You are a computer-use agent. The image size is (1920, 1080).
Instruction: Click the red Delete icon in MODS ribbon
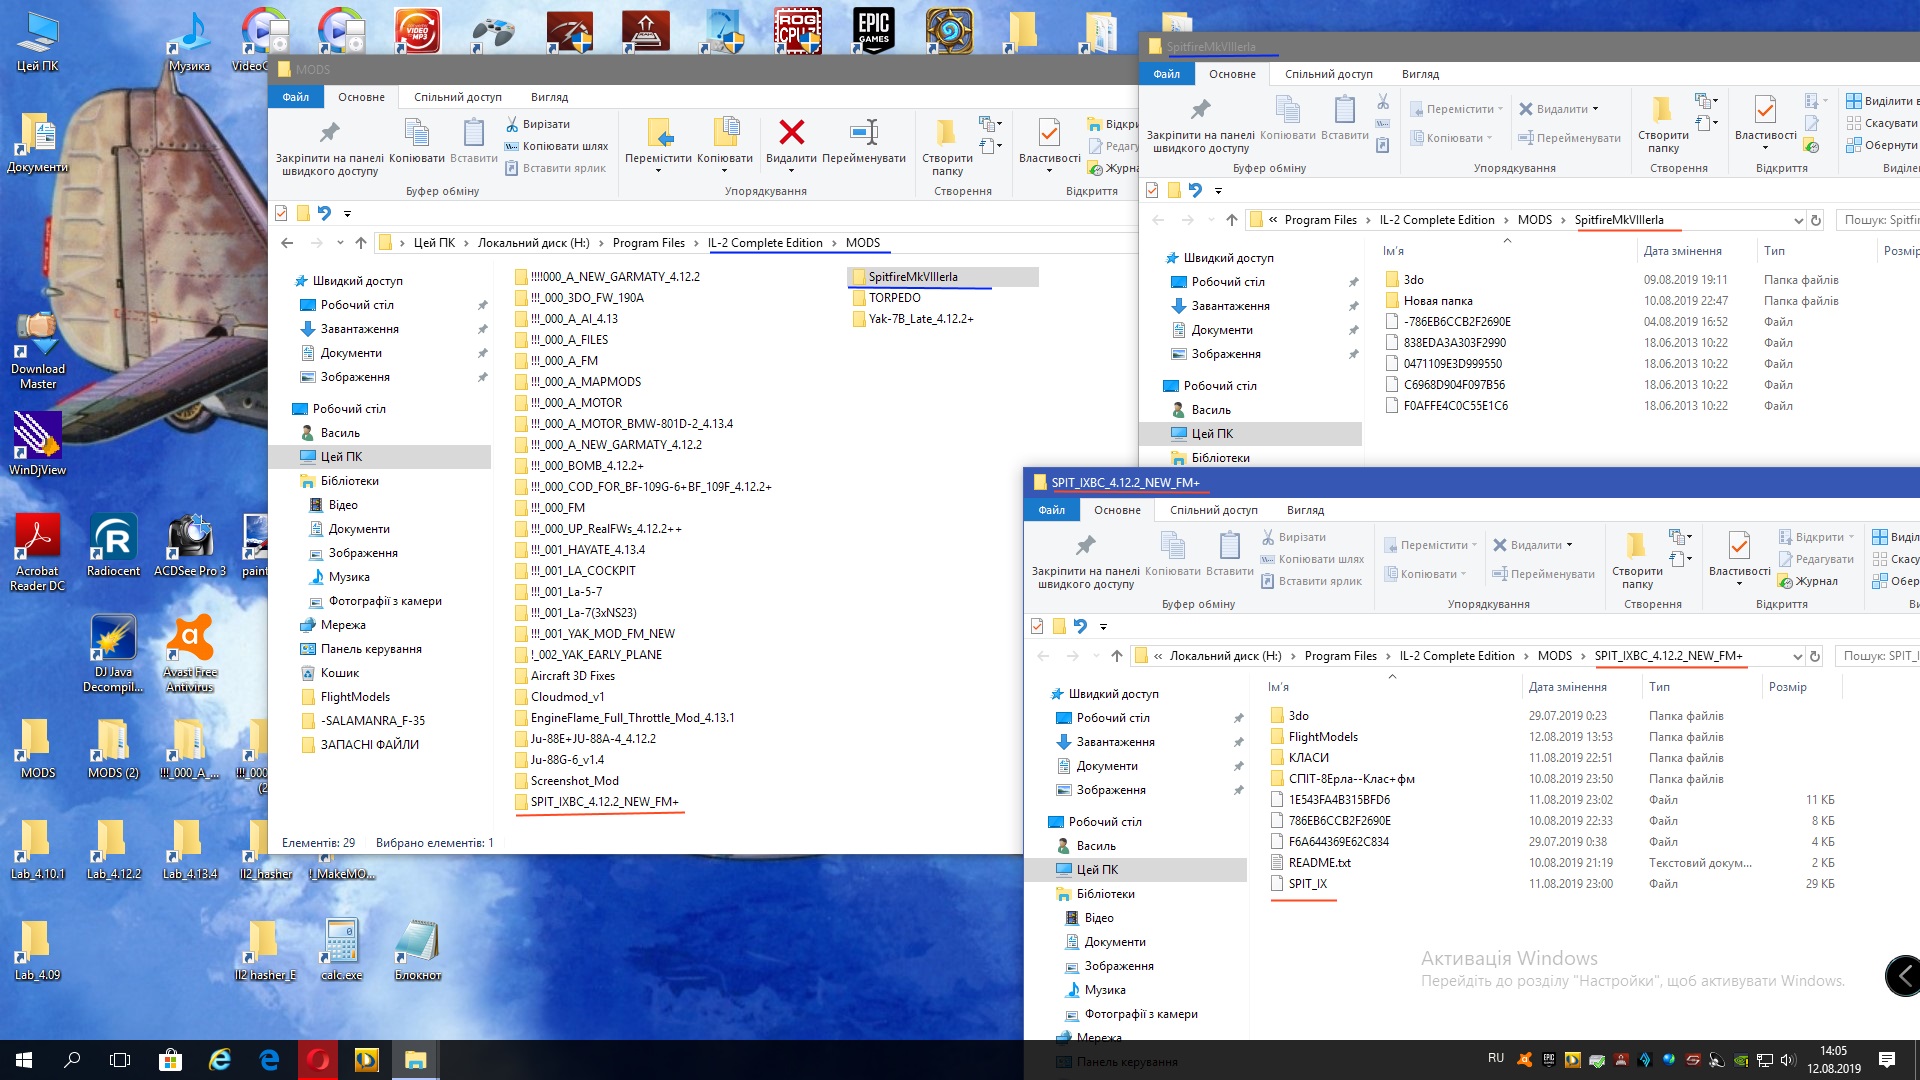(791, 133)
